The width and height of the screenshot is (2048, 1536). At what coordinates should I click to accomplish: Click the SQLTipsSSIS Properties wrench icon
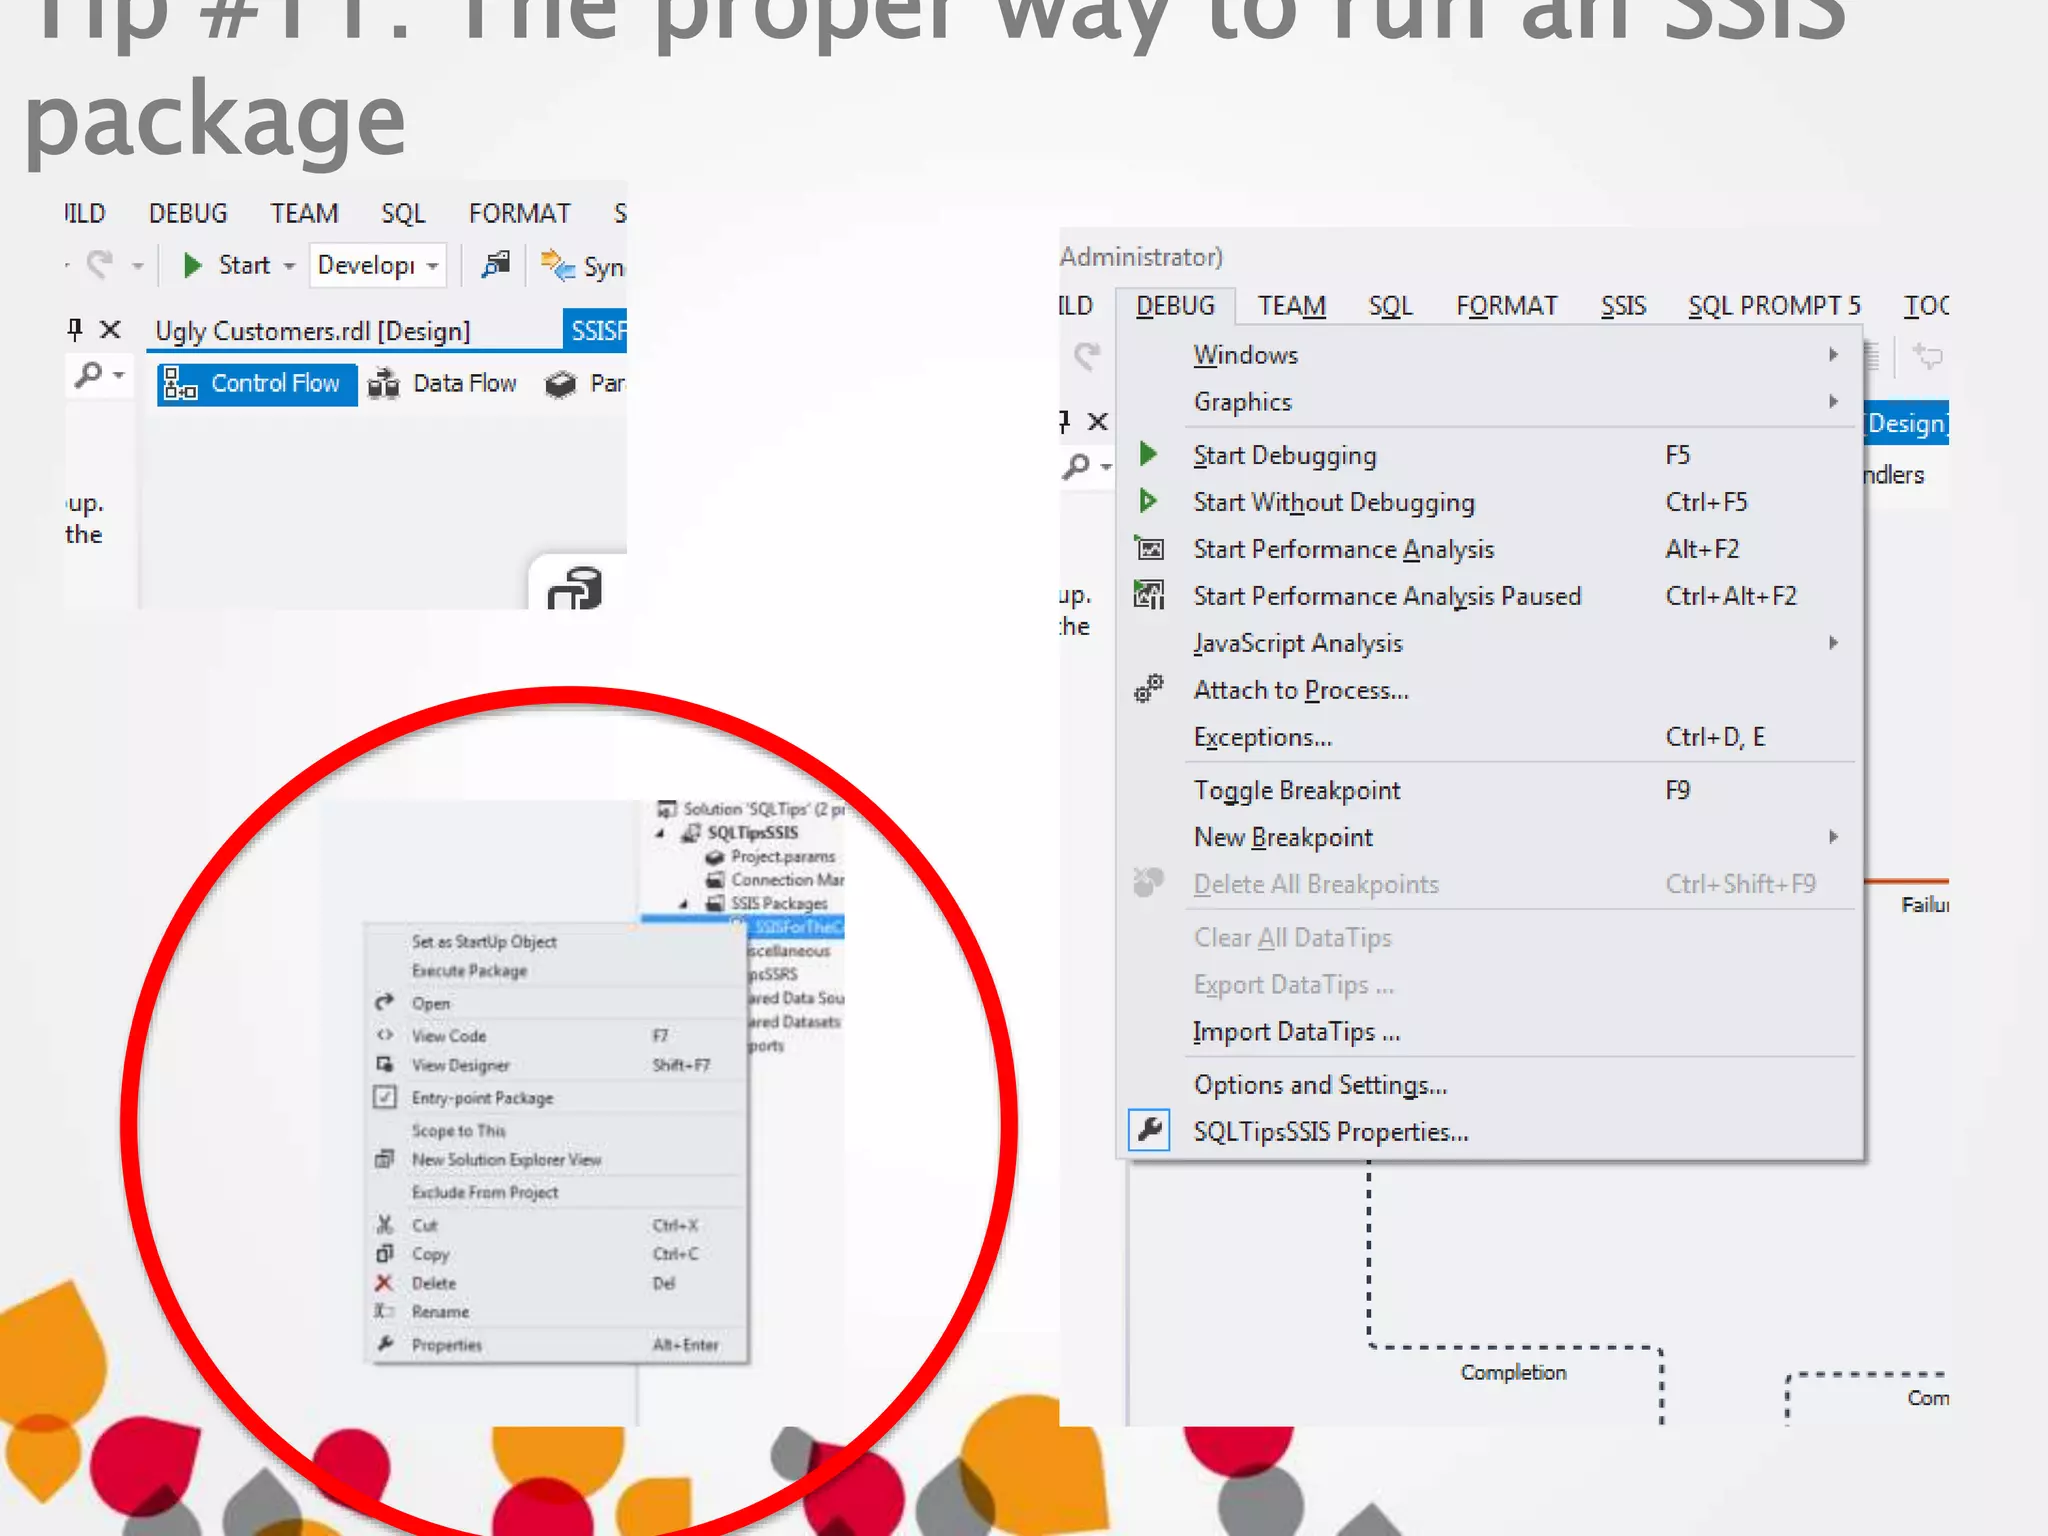click(1150, 1130)
